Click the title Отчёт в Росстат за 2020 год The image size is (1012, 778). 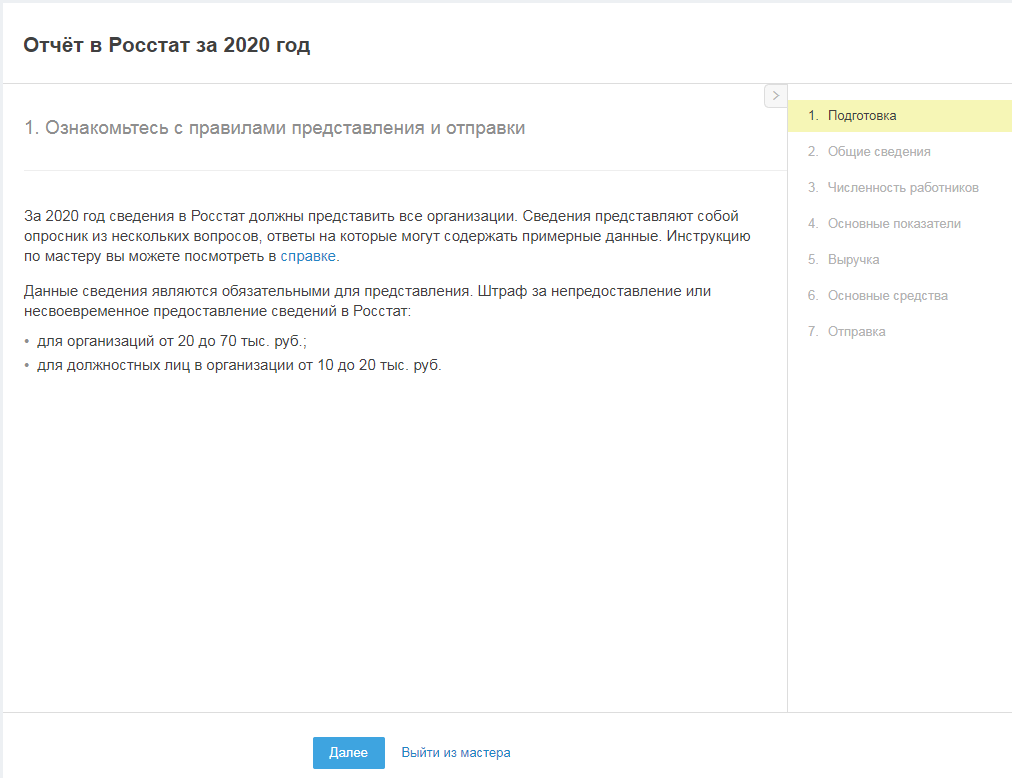click(167, 45)
